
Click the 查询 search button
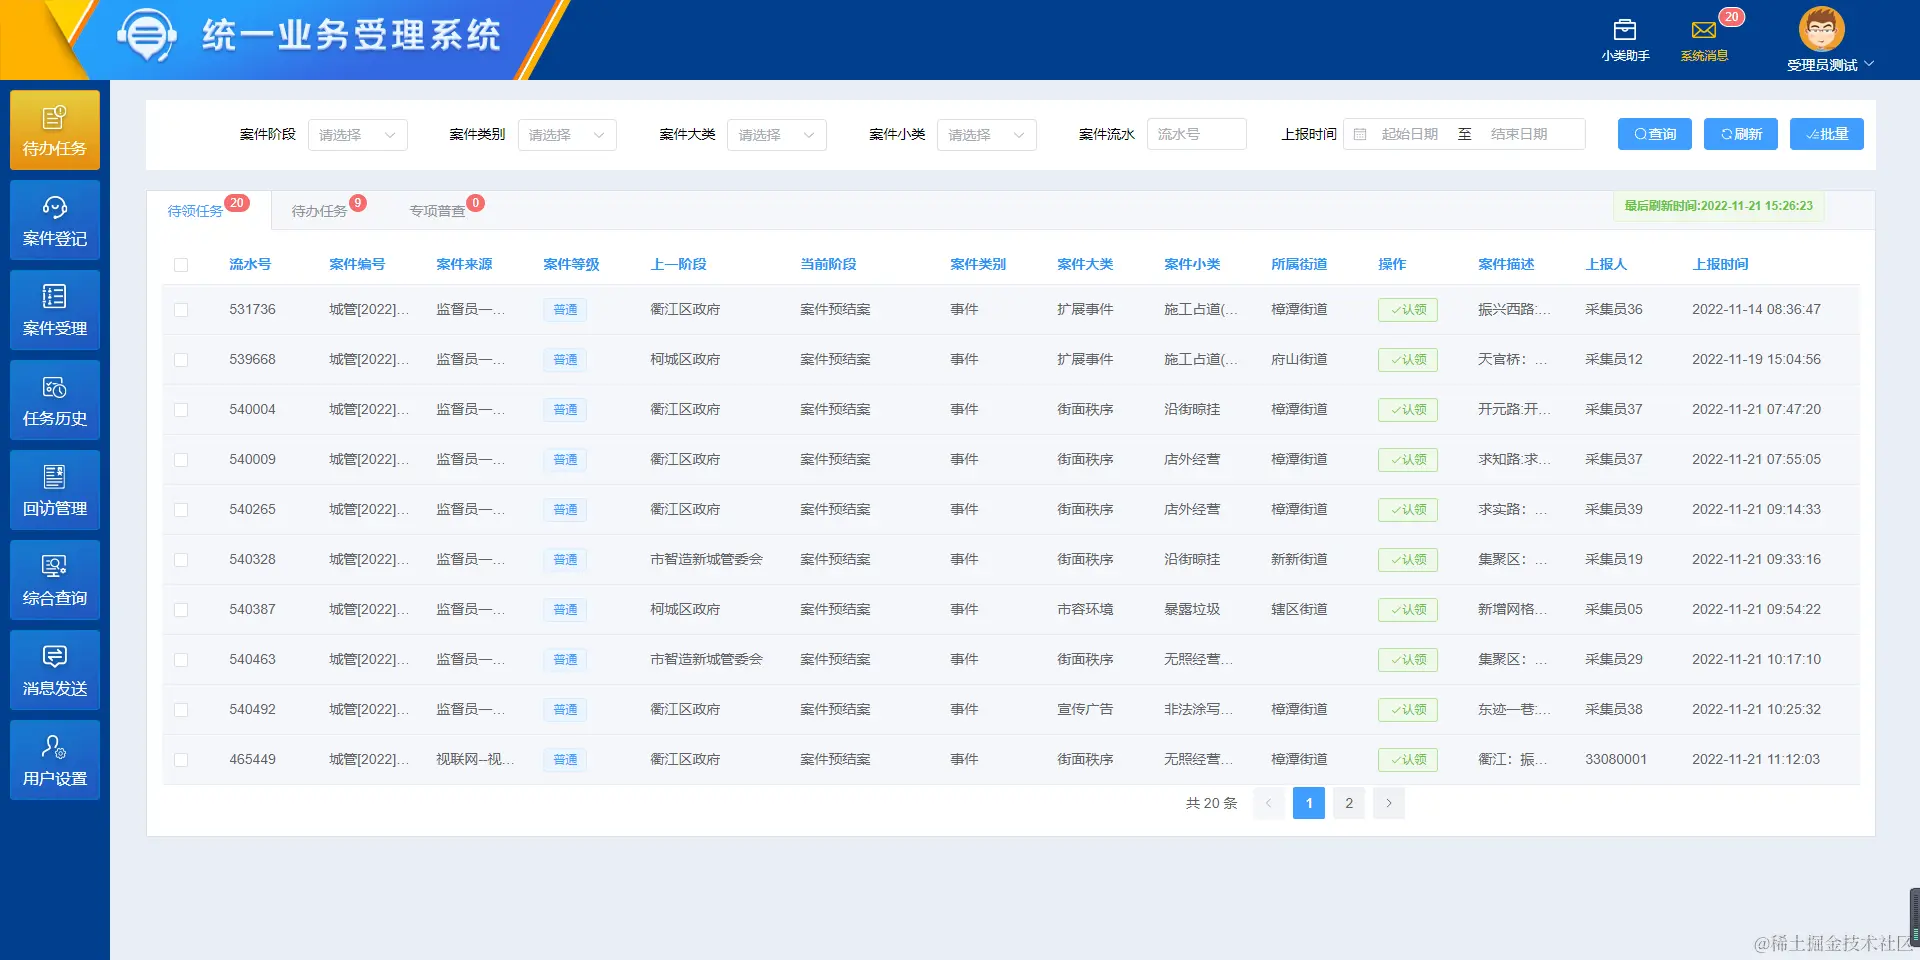click(1655, 134)
